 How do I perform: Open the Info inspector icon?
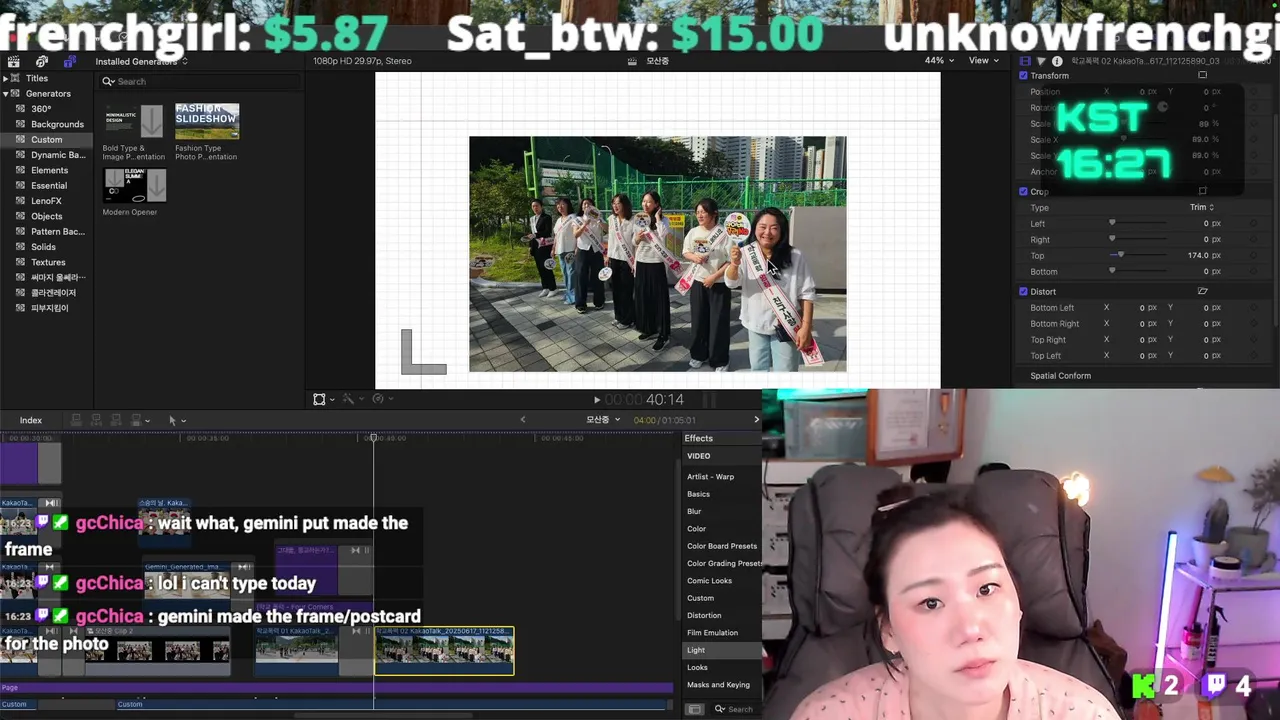tap(1057, 61)
